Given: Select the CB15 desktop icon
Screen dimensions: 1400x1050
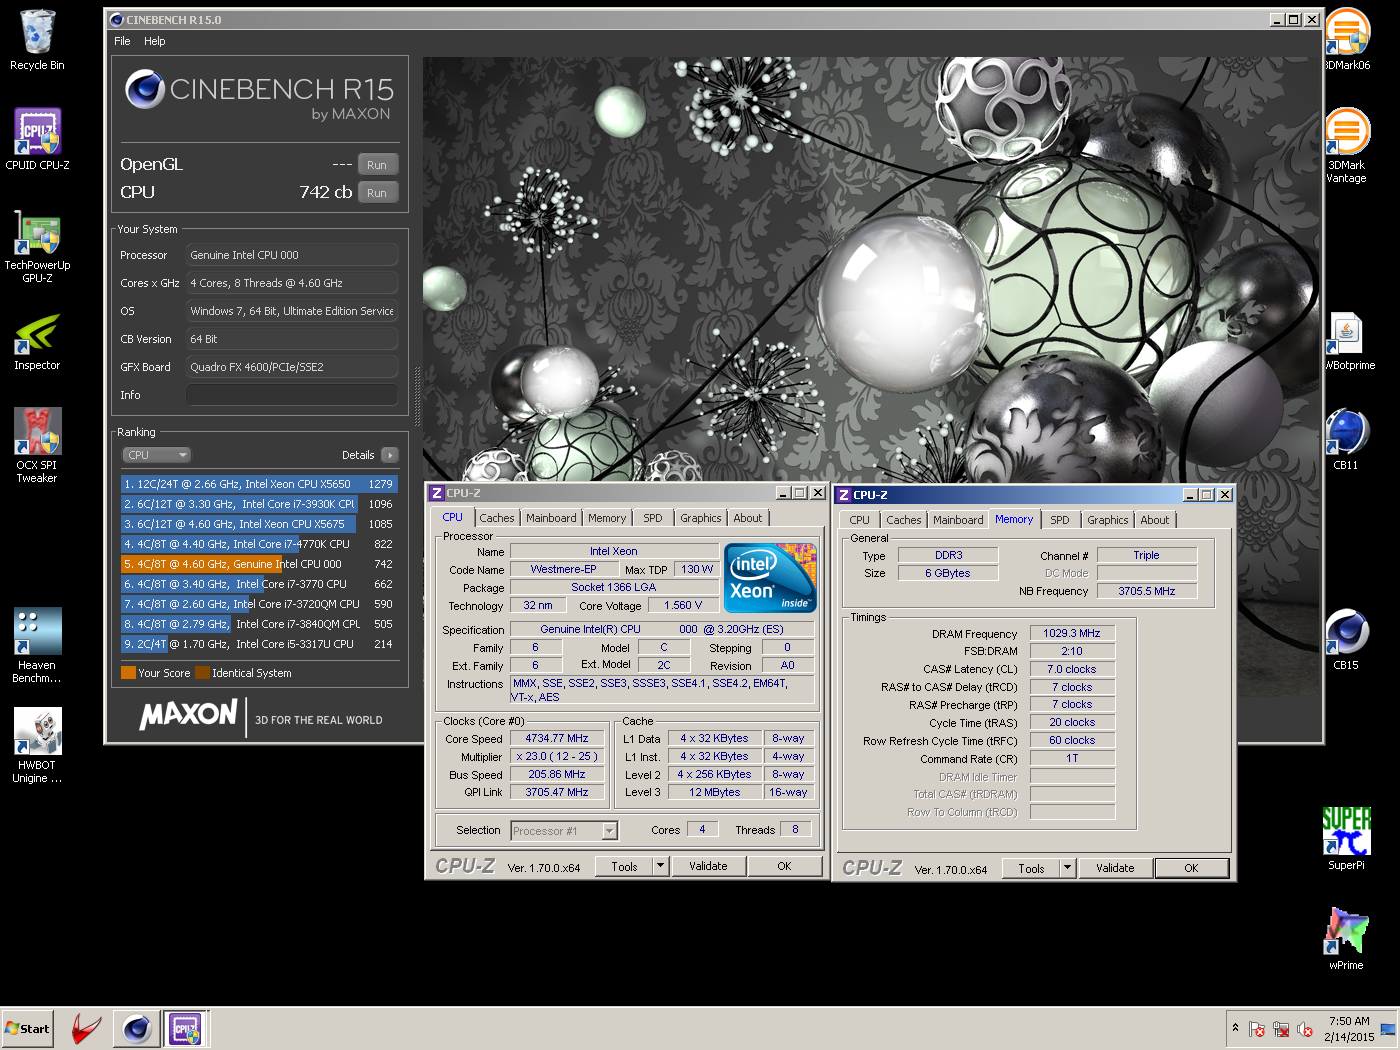Looking at the screenshot, I should click(1346, 640).
